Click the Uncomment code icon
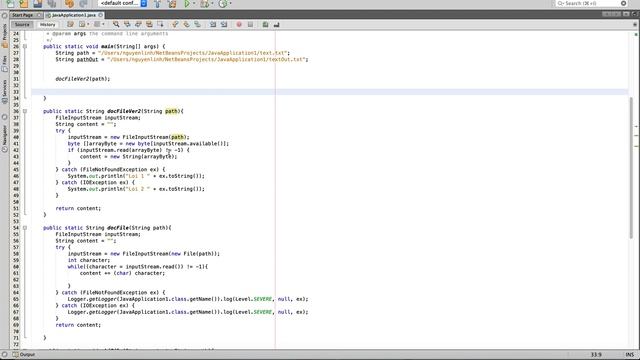Screen dimensions: 640x360 click(x=276, y=24)
